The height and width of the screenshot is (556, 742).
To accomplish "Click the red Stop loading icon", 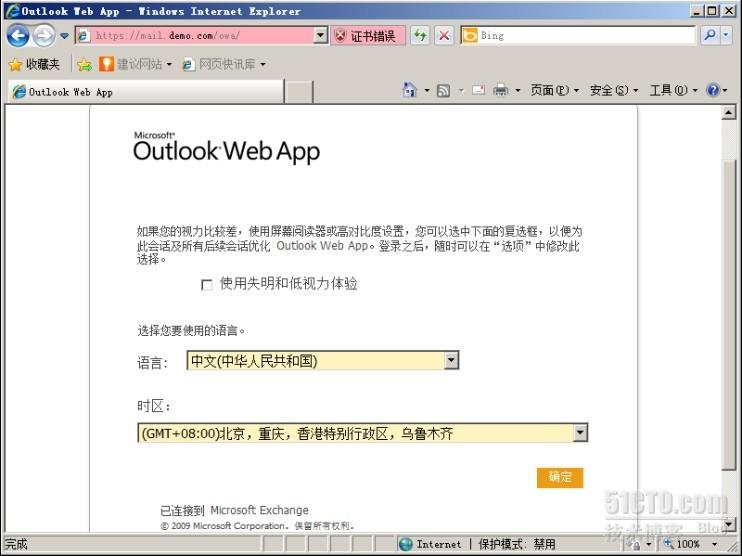I will (x=444, y=35).
